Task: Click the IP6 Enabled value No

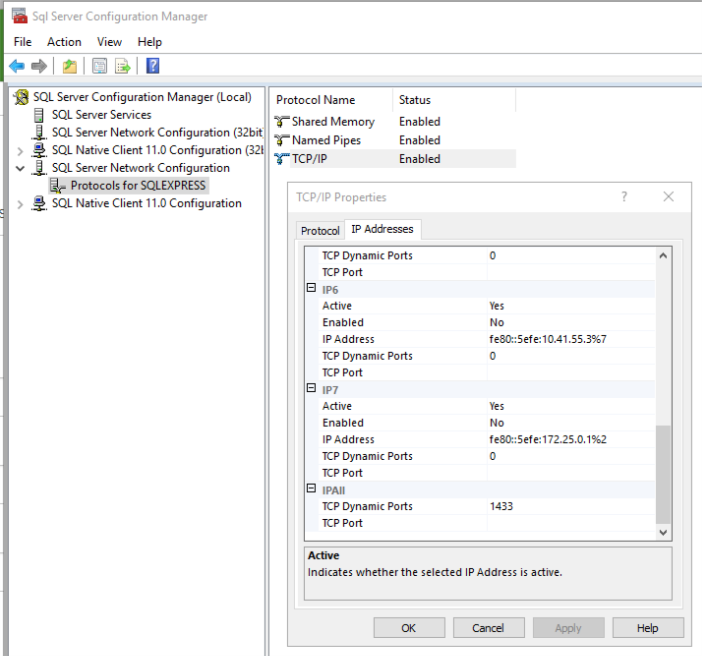Action: click(571, 322)
